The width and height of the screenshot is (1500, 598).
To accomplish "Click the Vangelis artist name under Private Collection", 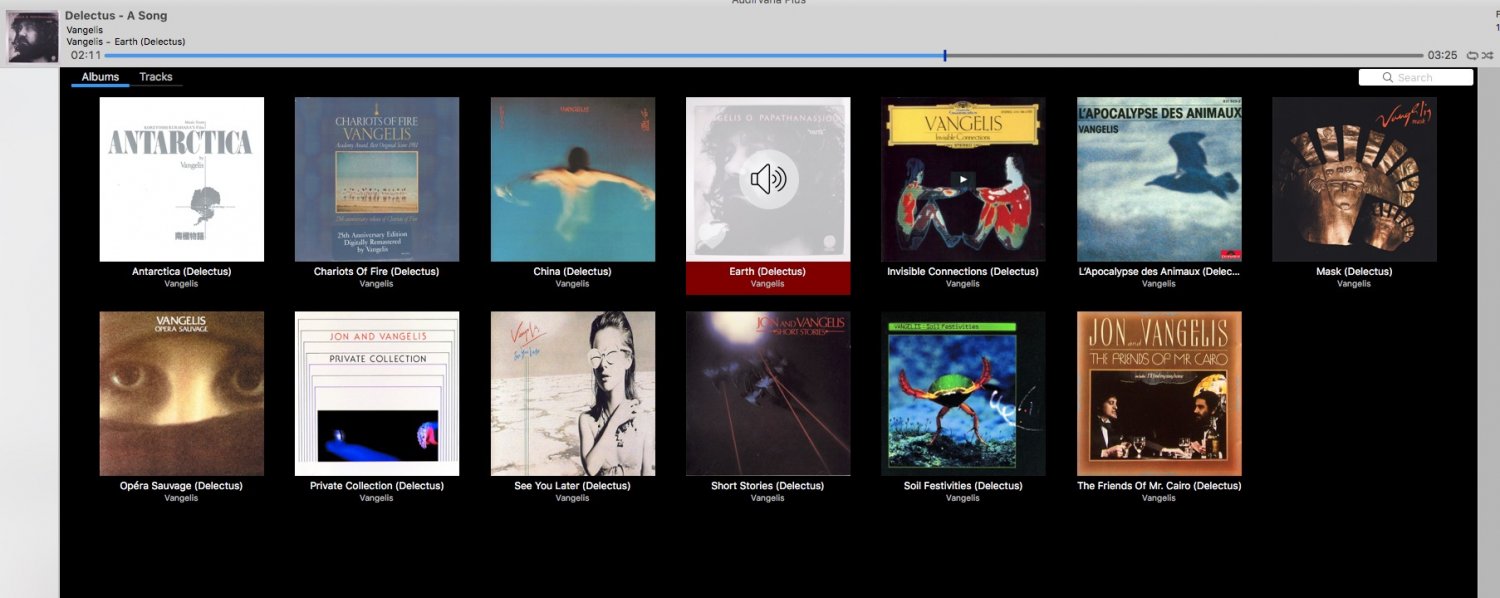I will pyautogui.click(x=377, y=498).
